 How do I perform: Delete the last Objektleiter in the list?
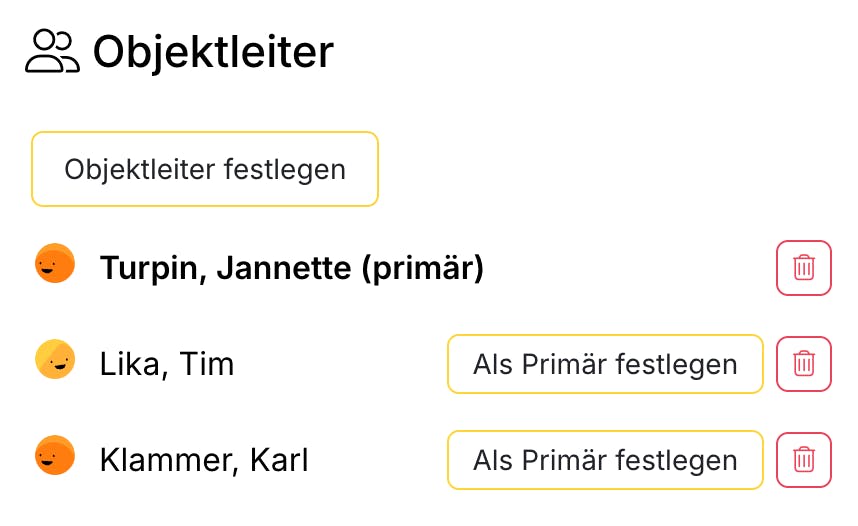[x=803, y=460]
